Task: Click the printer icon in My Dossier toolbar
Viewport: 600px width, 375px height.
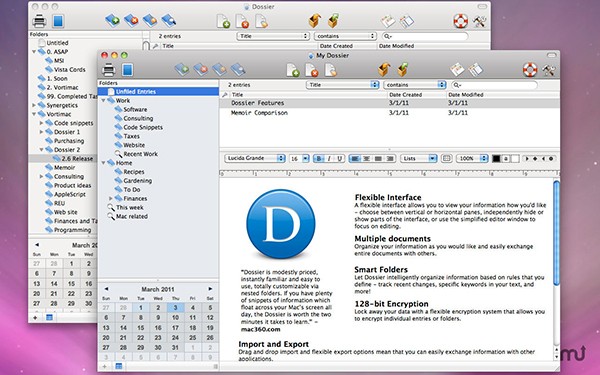Action: click(109, 70)
